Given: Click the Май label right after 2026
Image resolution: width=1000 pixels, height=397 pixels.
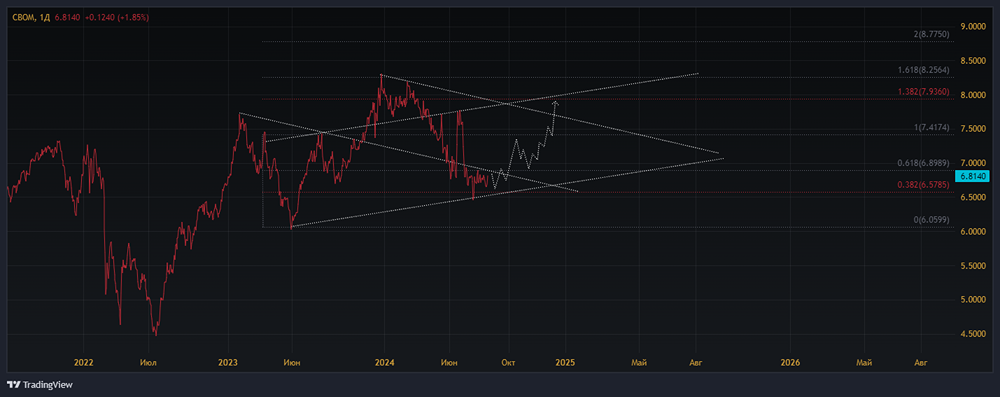Looking at the screenshot, I should tap(864, 363).
